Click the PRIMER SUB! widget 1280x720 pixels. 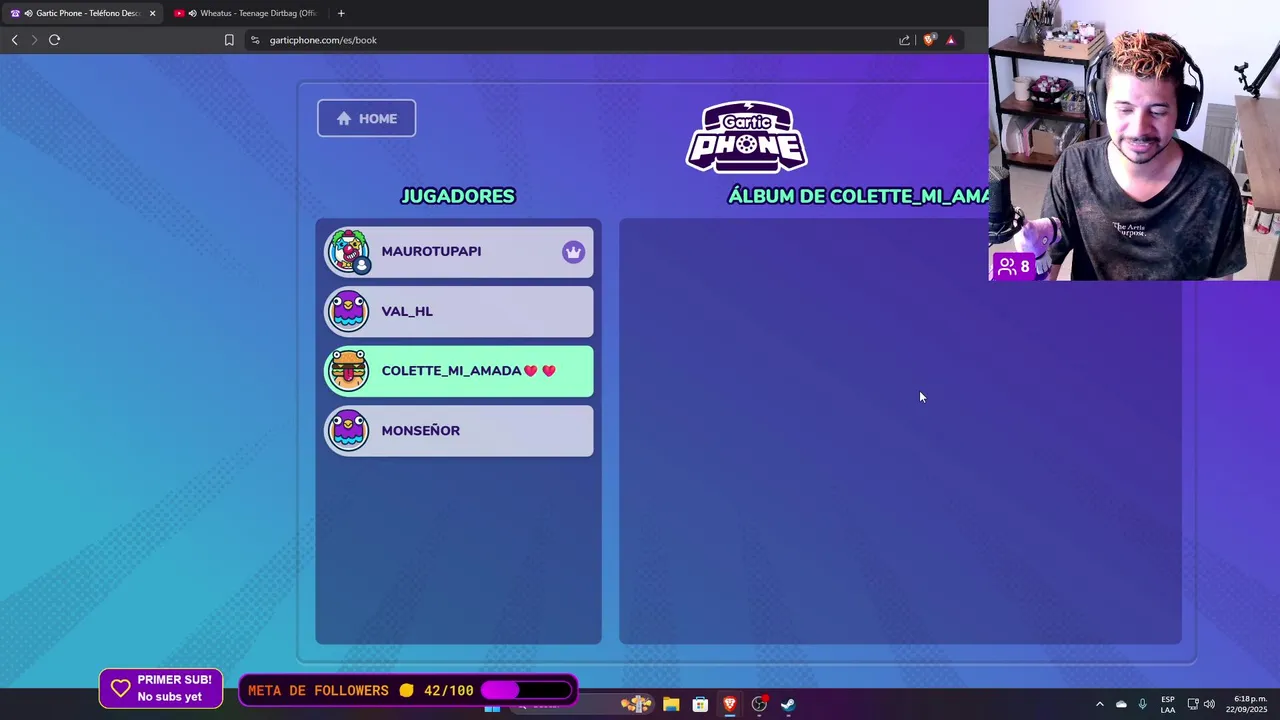161,688
